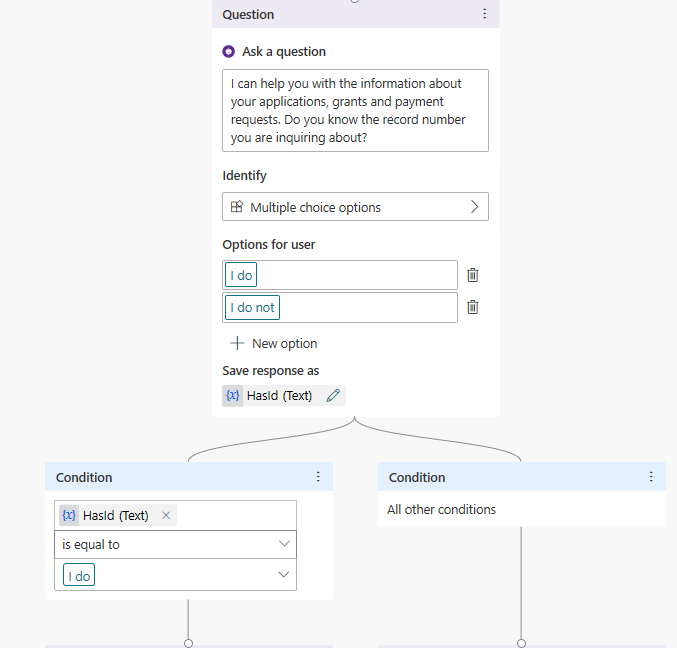Open left Condition node more options menu

[x=318, y=477]
